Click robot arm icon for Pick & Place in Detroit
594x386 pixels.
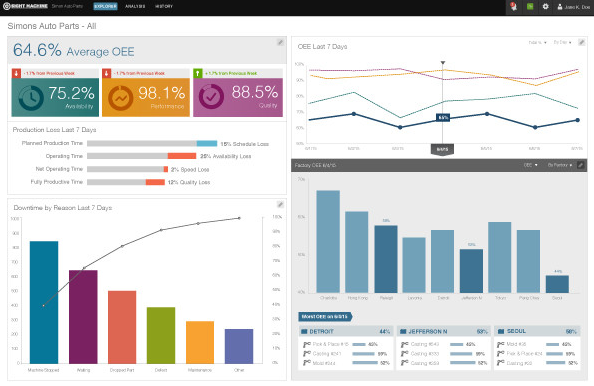306,344
